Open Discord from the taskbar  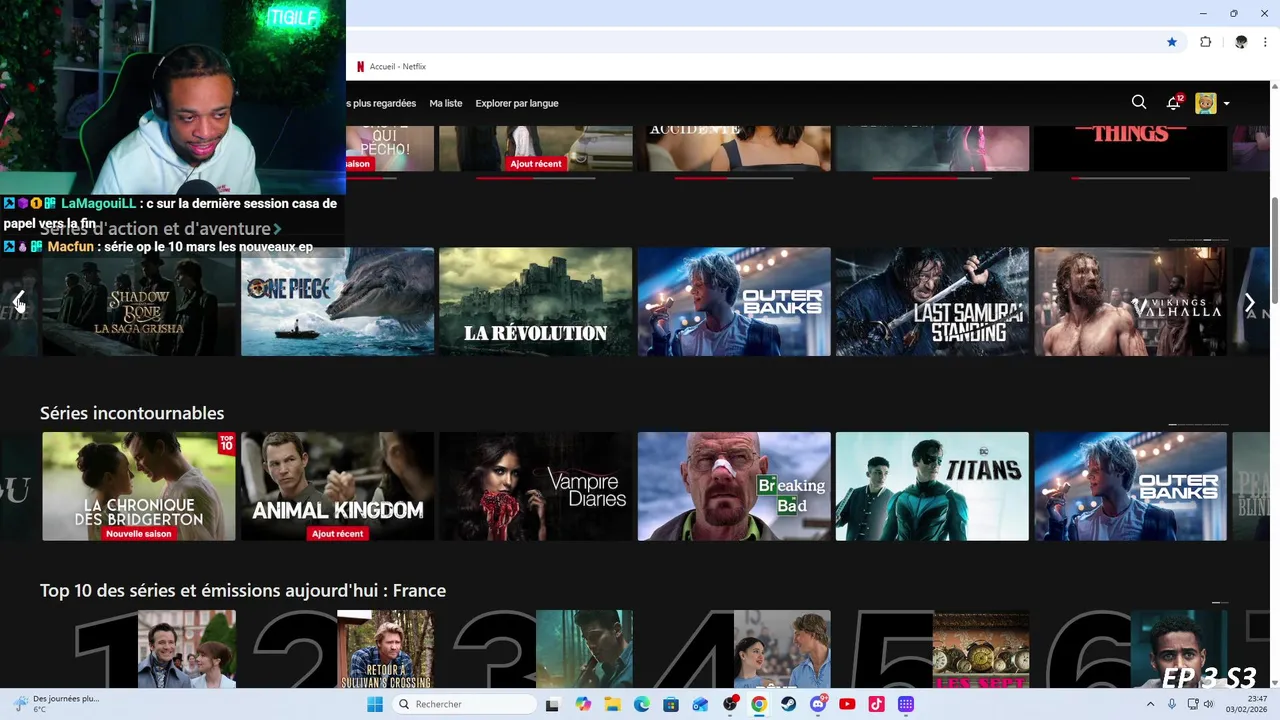pos(818,704)
